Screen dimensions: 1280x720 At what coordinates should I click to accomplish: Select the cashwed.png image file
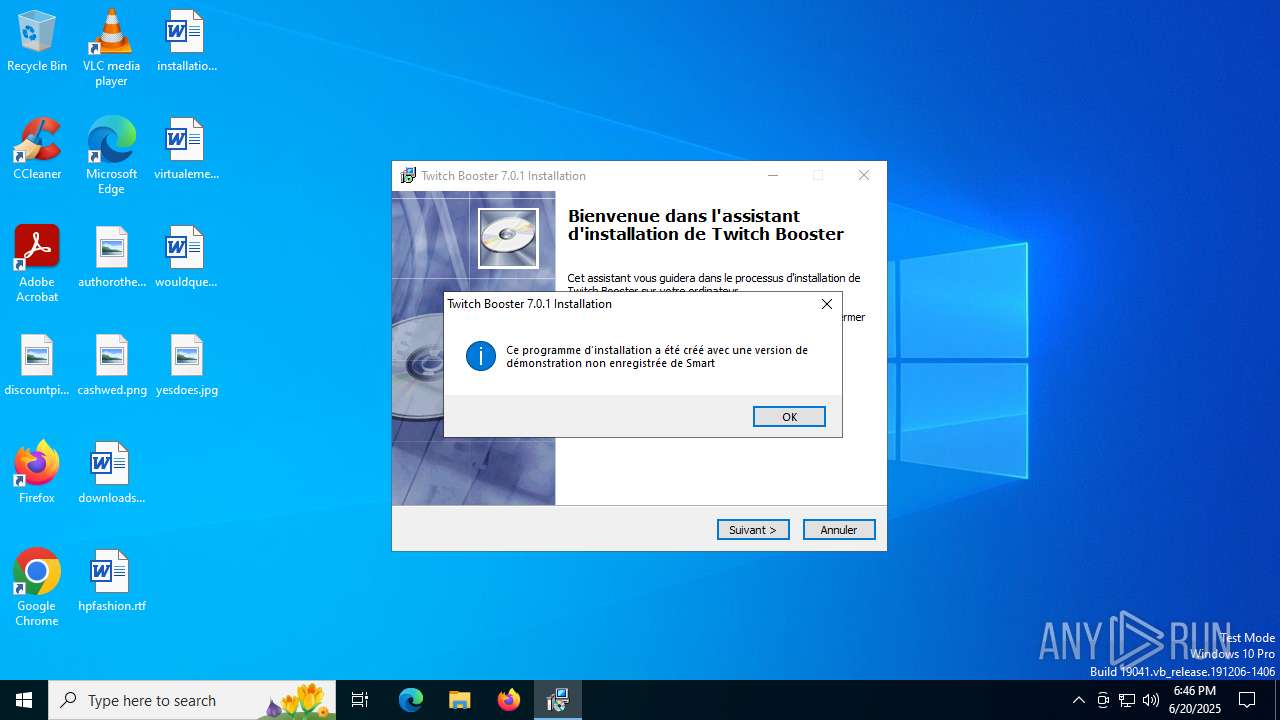(111, 366)
